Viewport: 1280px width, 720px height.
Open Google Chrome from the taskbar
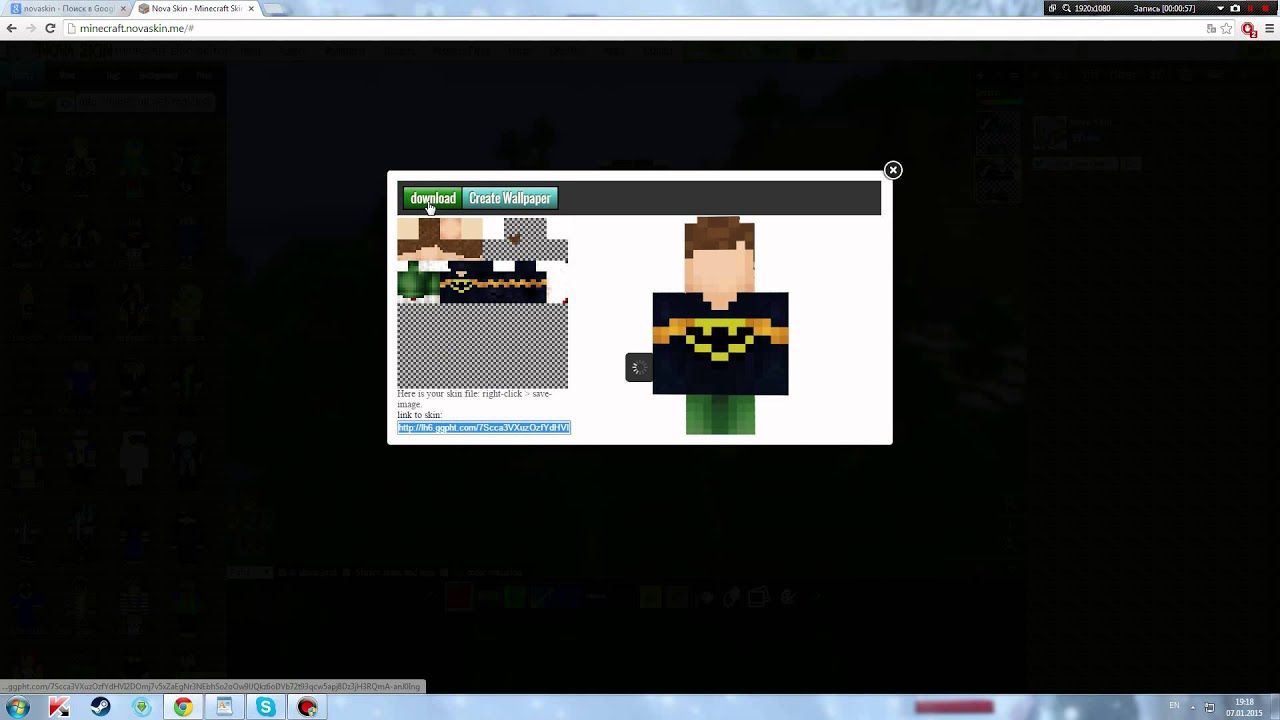pos(183,707)
